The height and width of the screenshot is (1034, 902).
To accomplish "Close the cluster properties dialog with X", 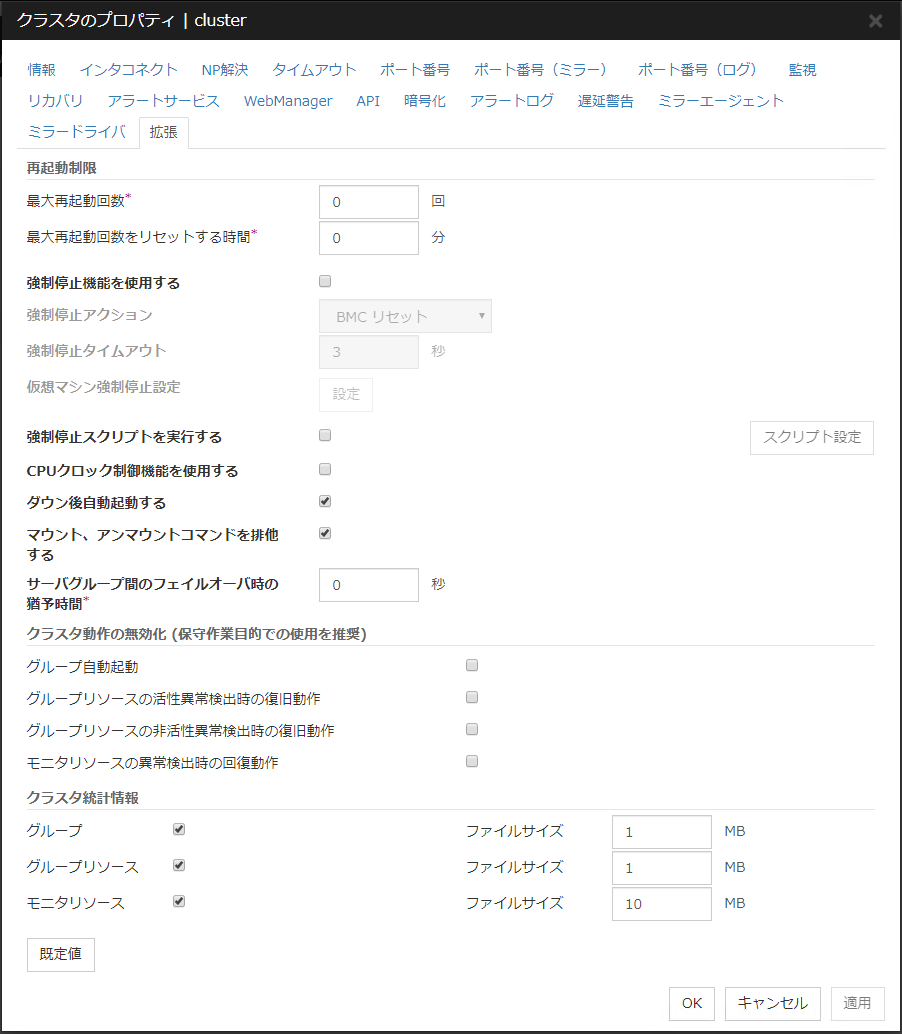I will (x=875, y=21).
